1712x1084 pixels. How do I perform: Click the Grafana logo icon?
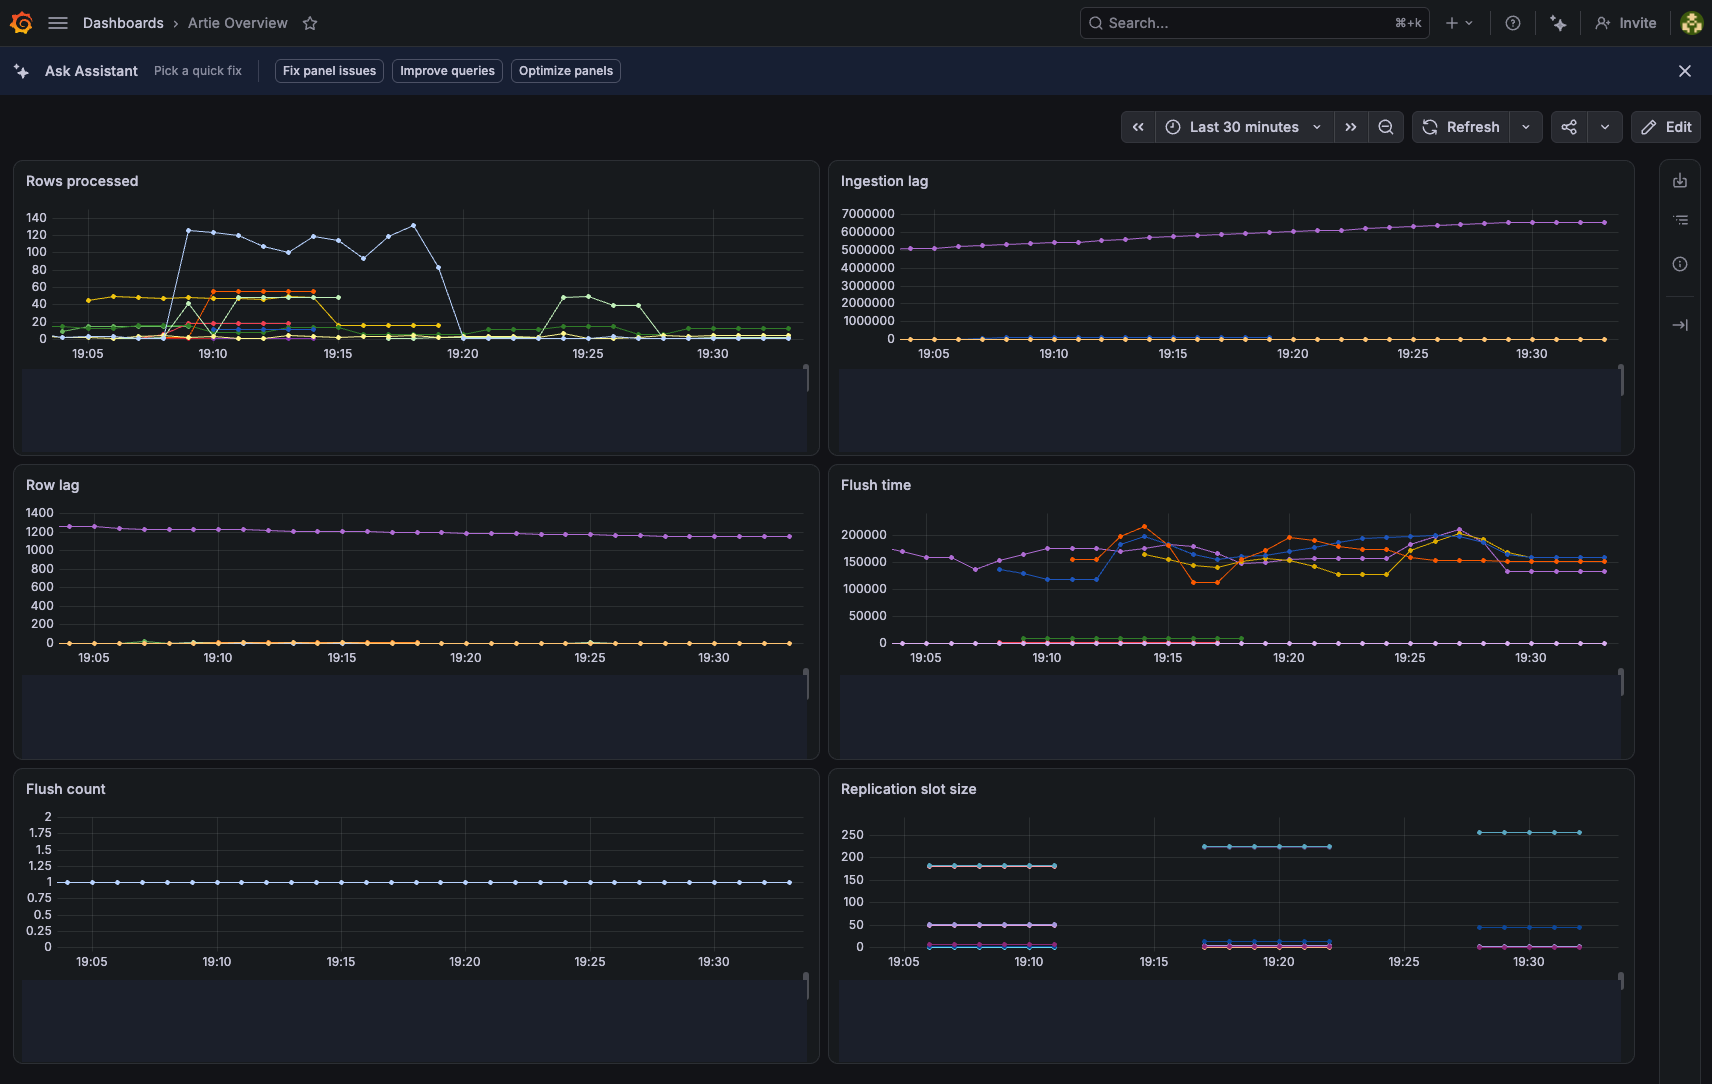21,23
